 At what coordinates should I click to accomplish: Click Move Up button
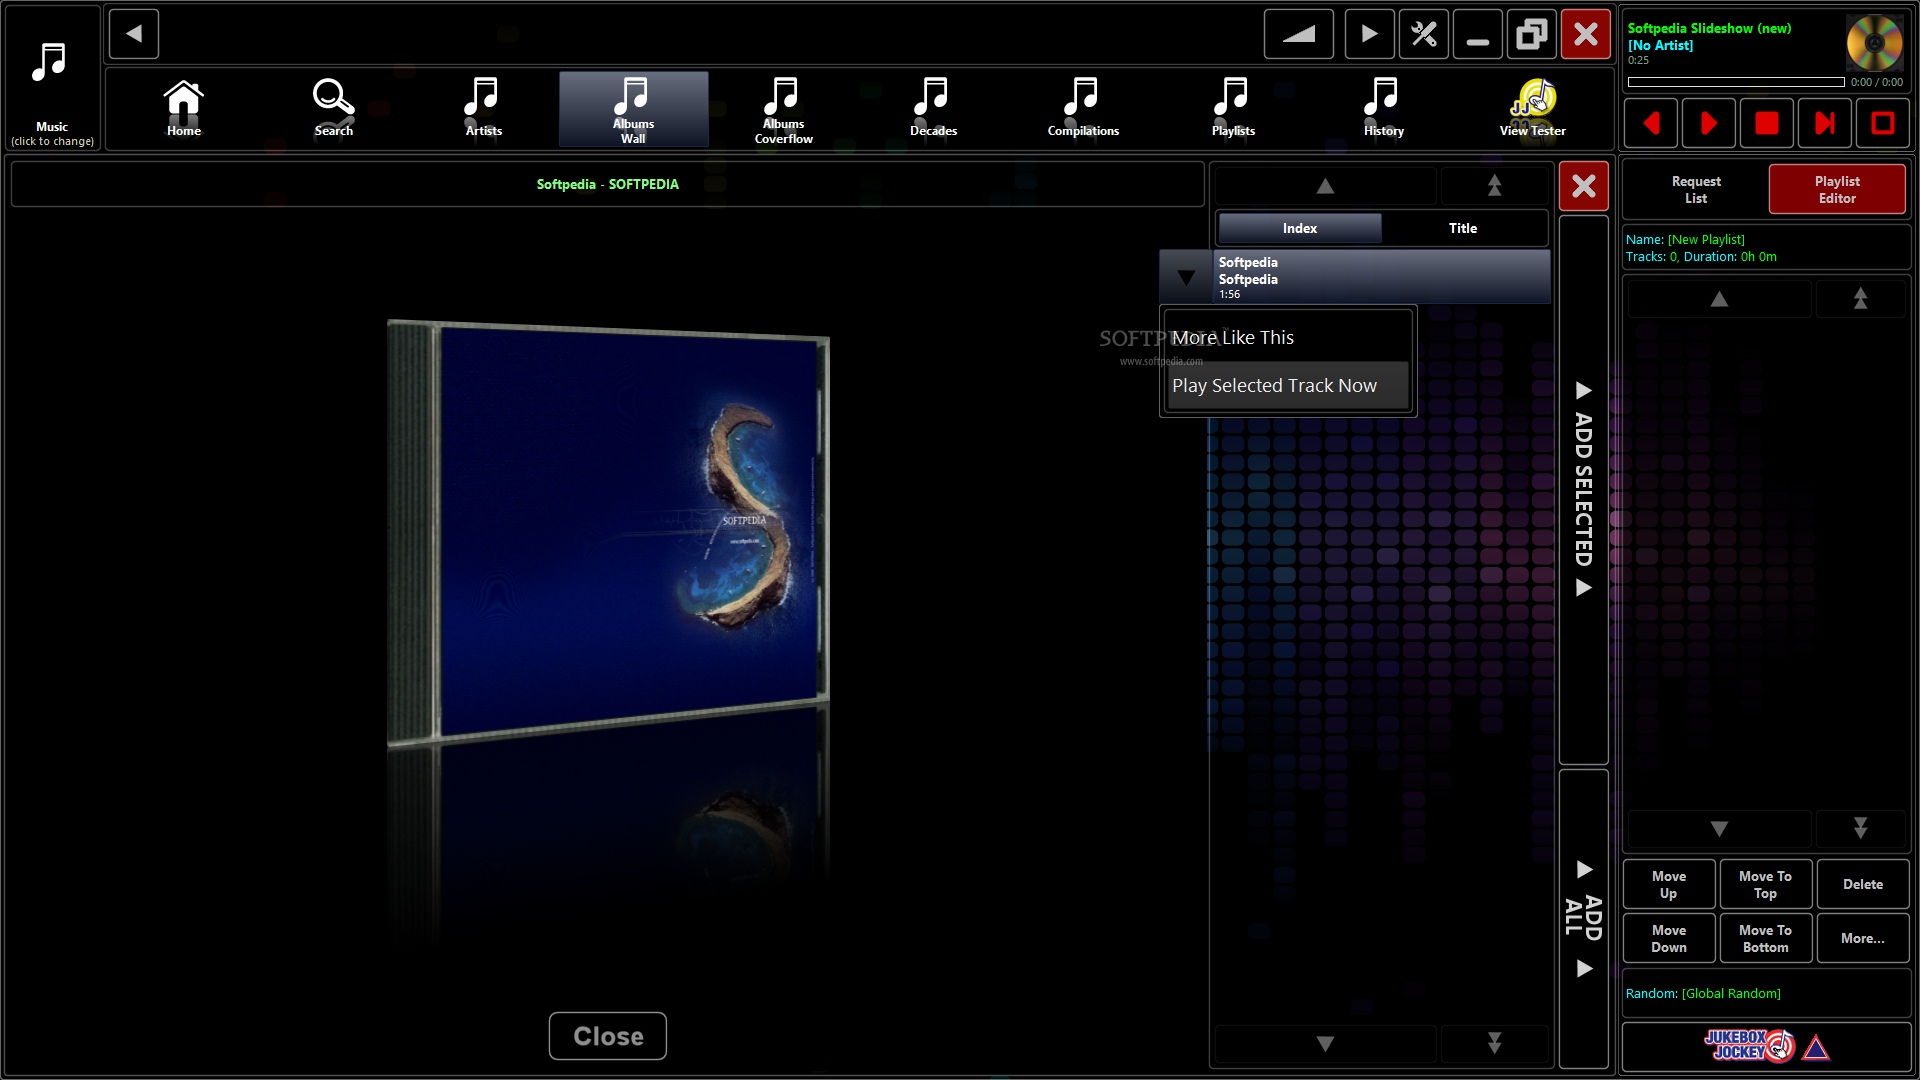[x=1669, y=884]
